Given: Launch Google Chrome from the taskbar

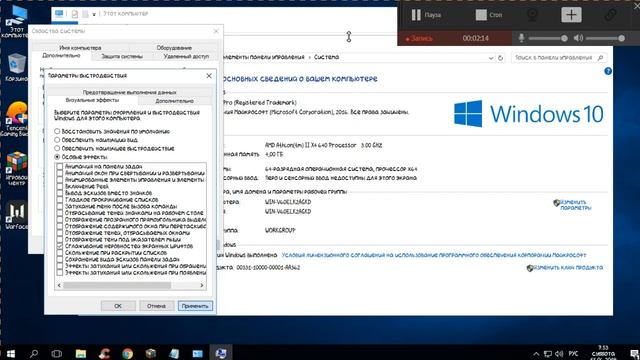Looking at the screenshot, I should 127,353.
